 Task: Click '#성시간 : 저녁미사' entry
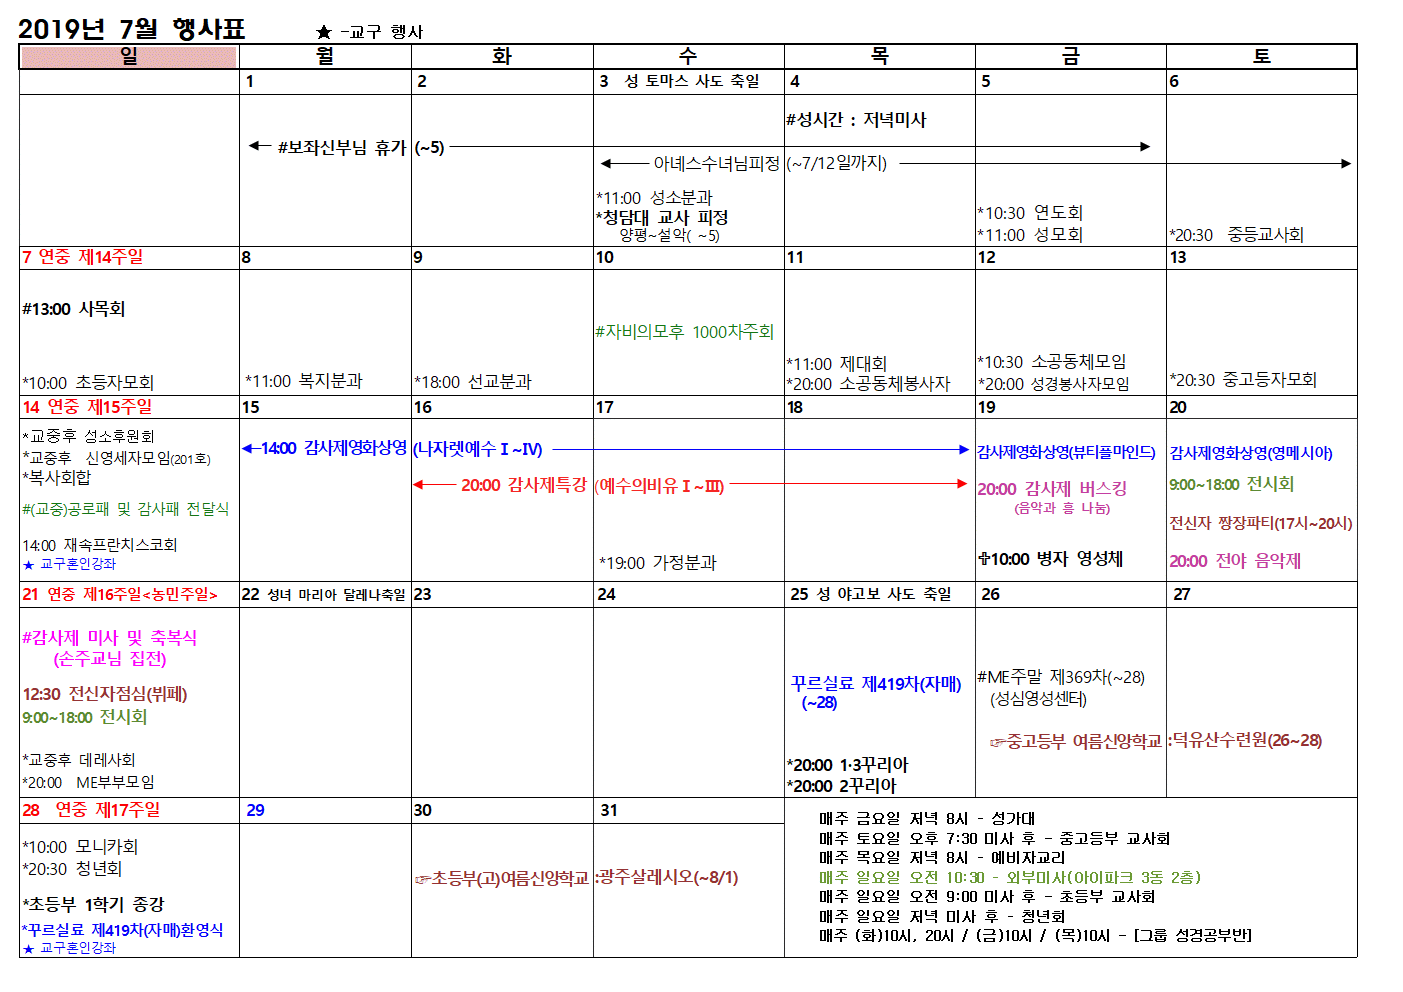(x=856, y=120)
